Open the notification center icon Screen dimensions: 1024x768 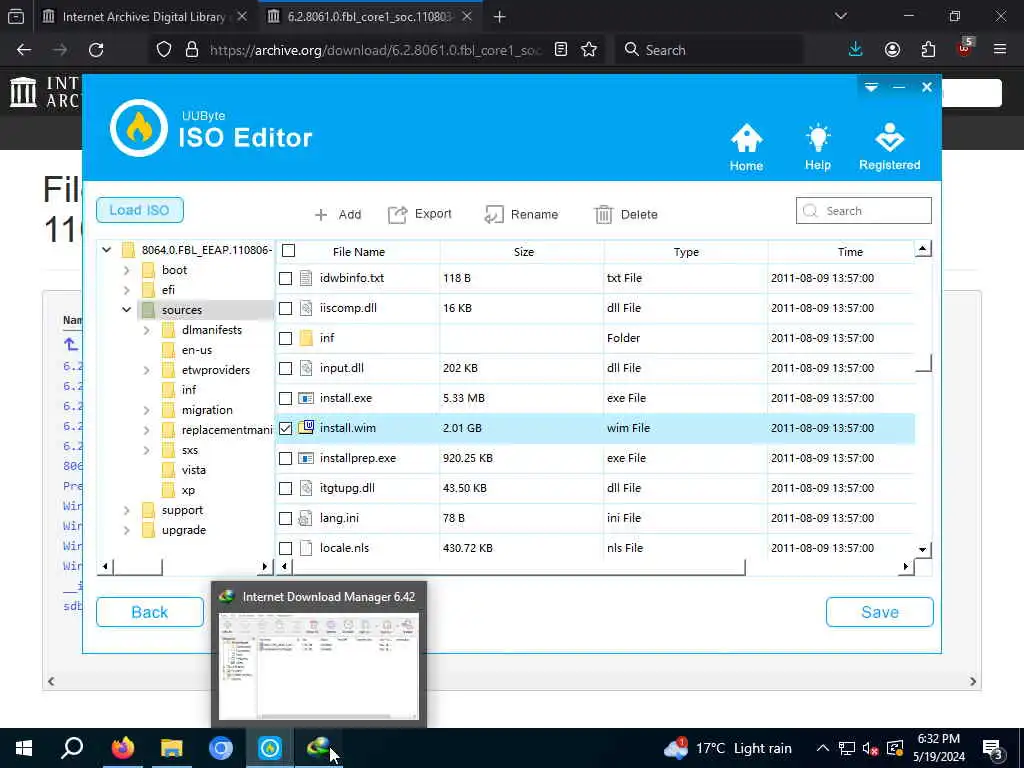coord(992,749)
